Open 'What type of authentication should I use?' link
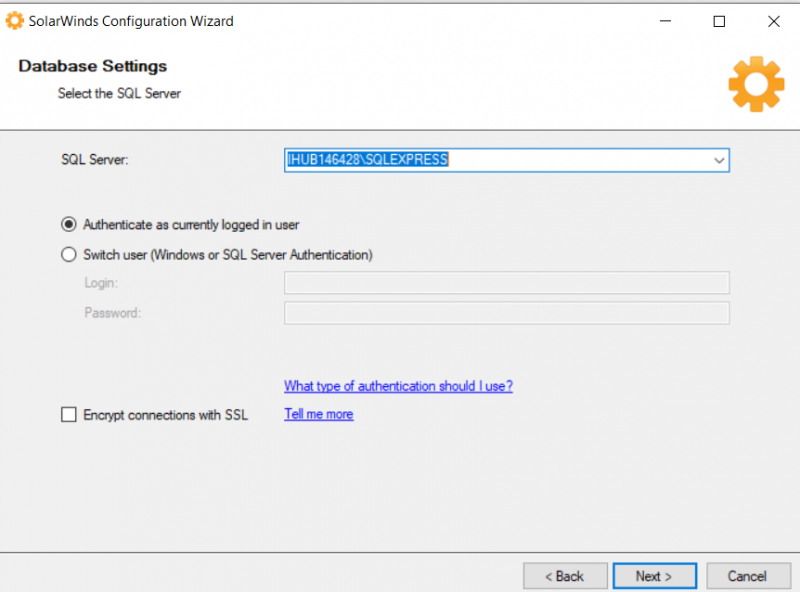This screenshot has width=800, height=592. (x=398, y=386)
